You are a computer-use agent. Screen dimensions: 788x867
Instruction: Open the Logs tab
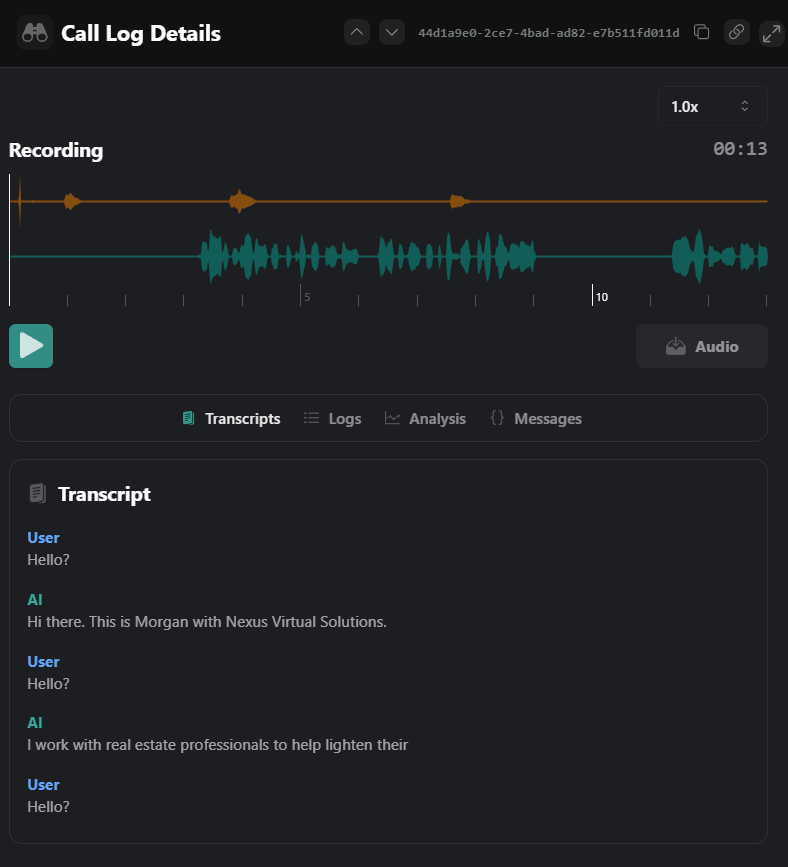(332, 419)
